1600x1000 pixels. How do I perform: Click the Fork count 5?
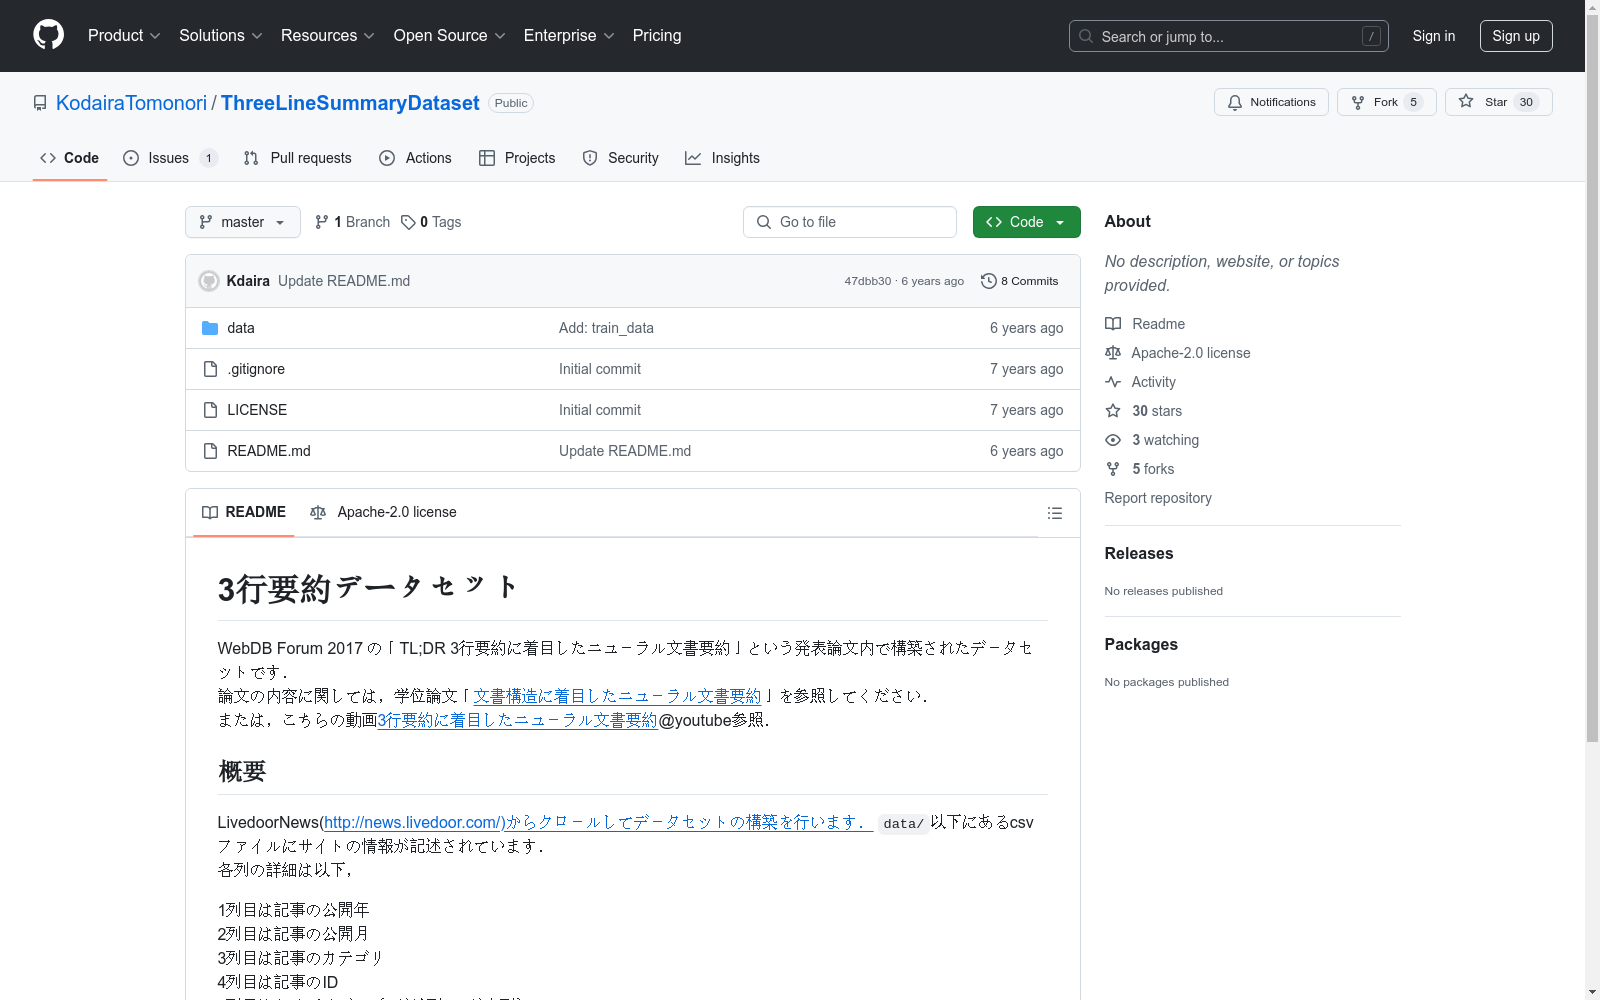(x=1413, y=102)
